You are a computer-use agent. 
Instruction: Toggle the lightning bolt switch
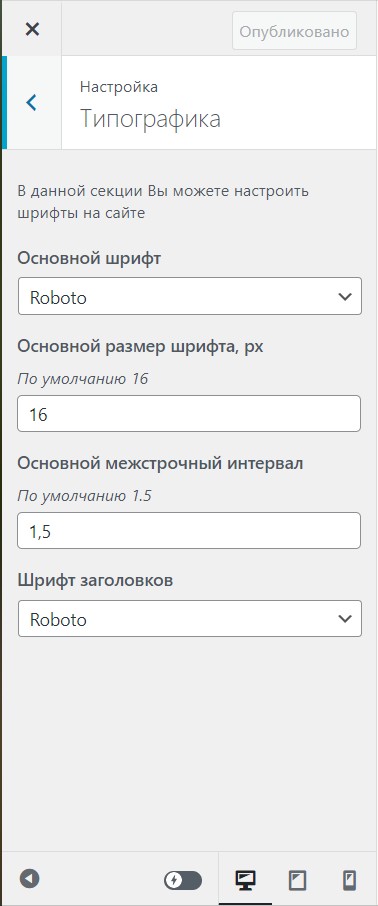coord(183,881)
